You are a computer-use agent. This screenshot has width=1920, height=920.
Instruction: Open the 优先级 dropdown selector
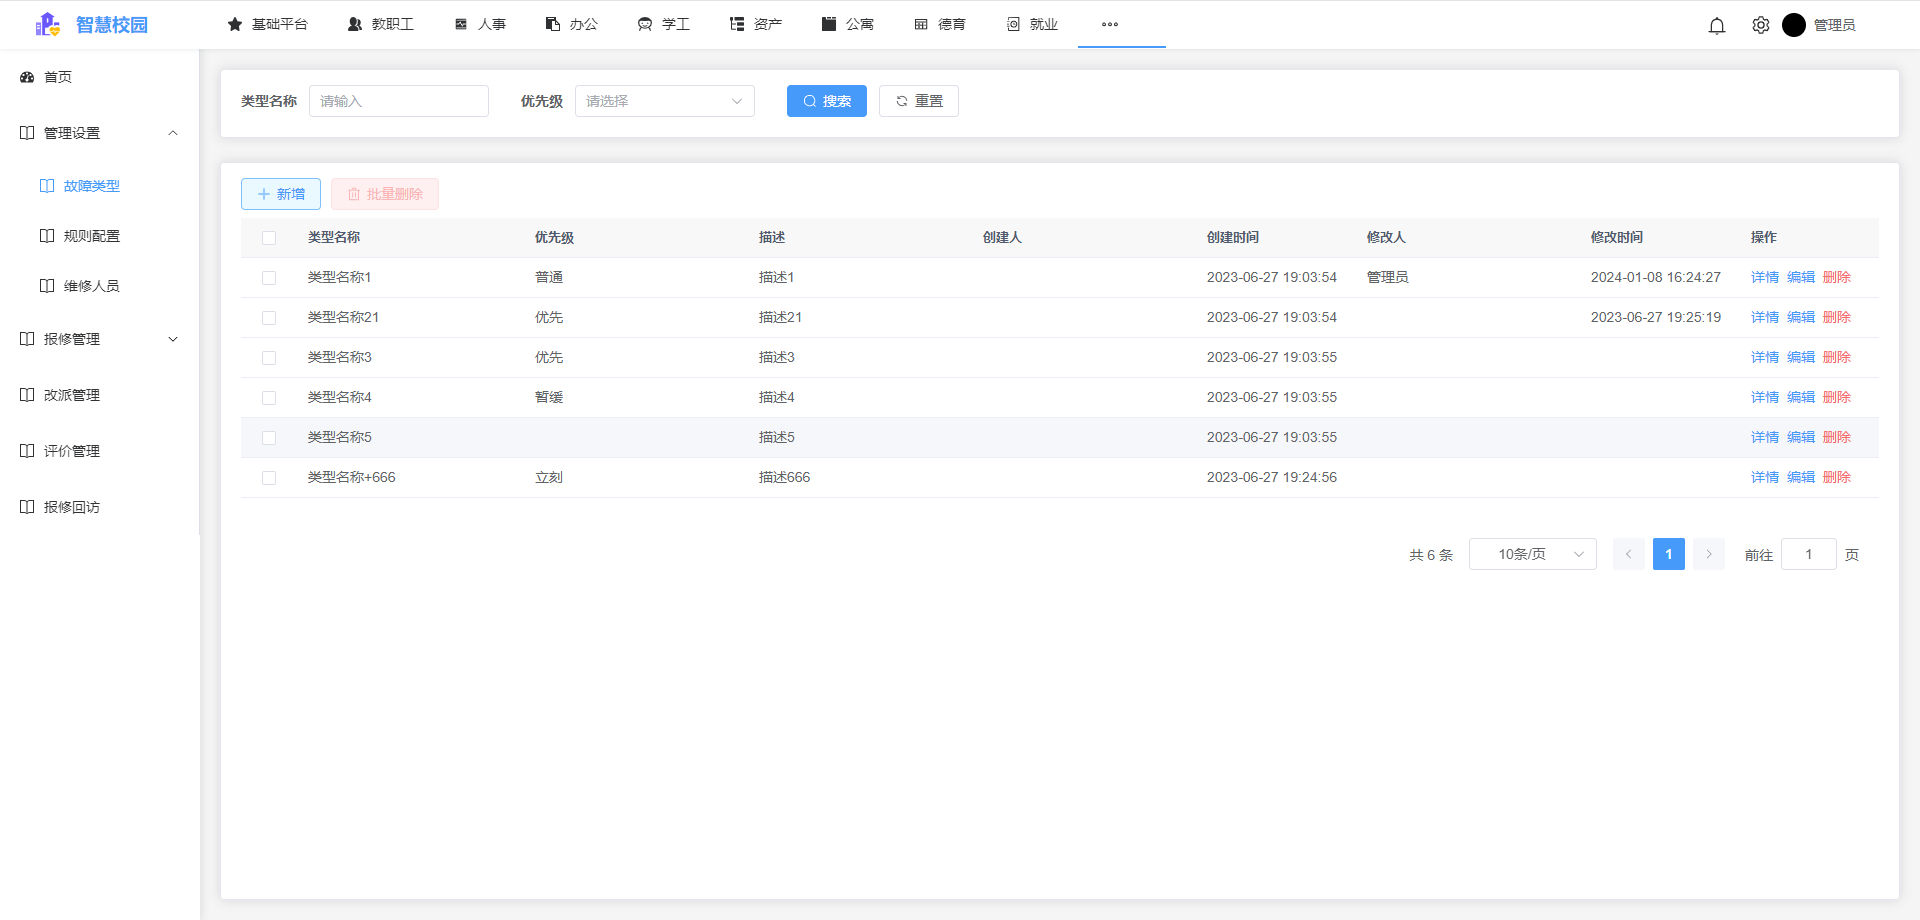[x=664, y=101]
